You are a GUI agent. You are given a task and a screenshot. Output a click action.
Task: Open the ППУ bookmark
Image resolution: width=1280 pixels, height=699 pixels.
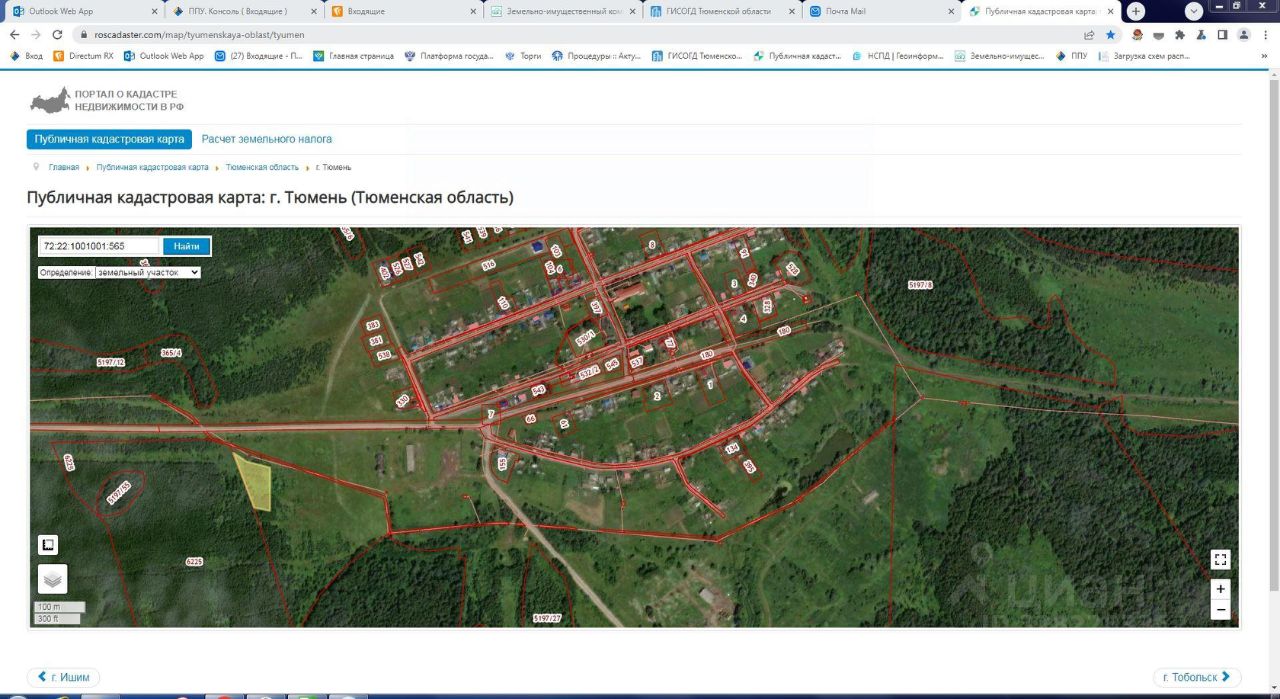(x=1071, y=56)
